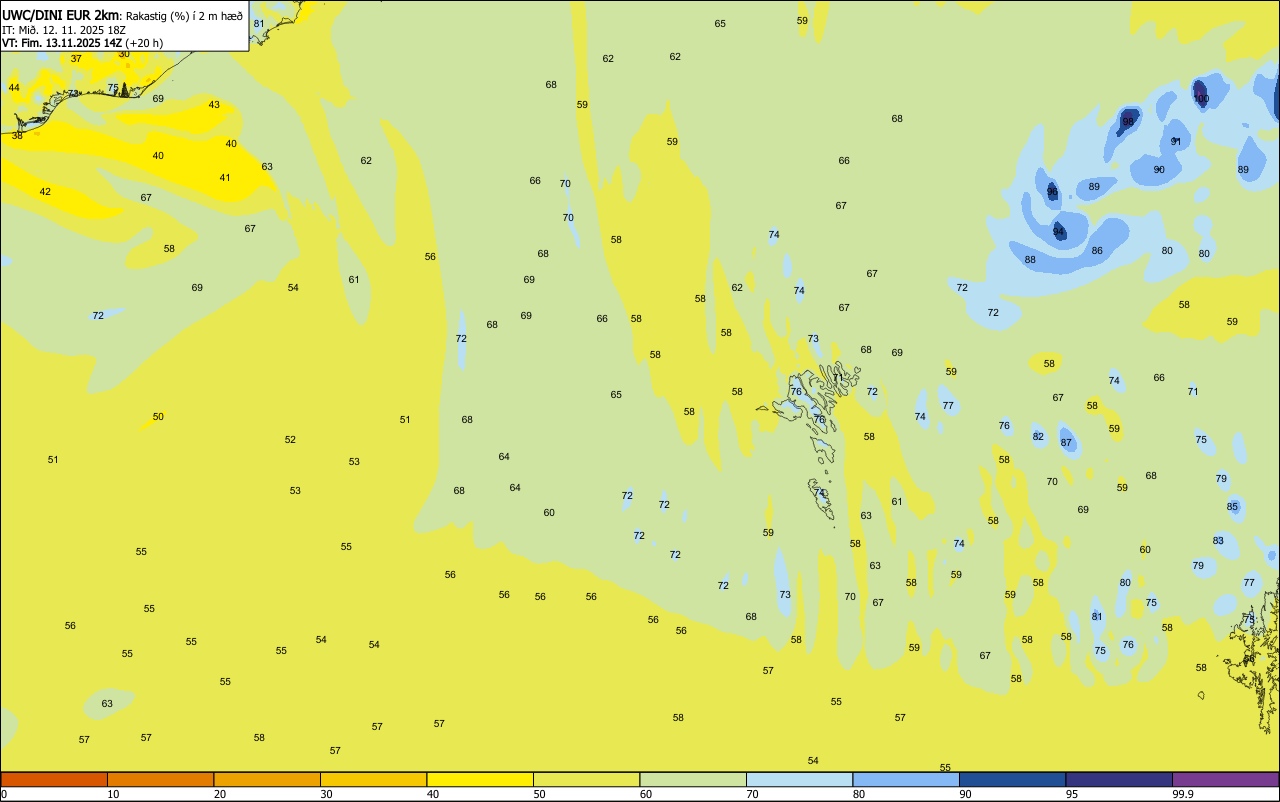Click the '95' tick label on the legend
The width and height of the screenshot is (1280, 802).
1072,794
